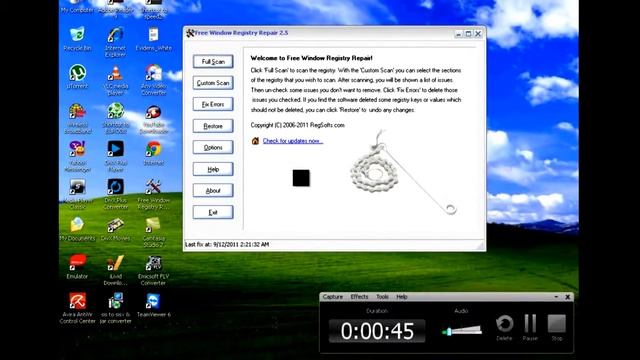The height and width of the screenshot is (360, 640).
Task: Pause the screen recording
Action: (530, 323)
